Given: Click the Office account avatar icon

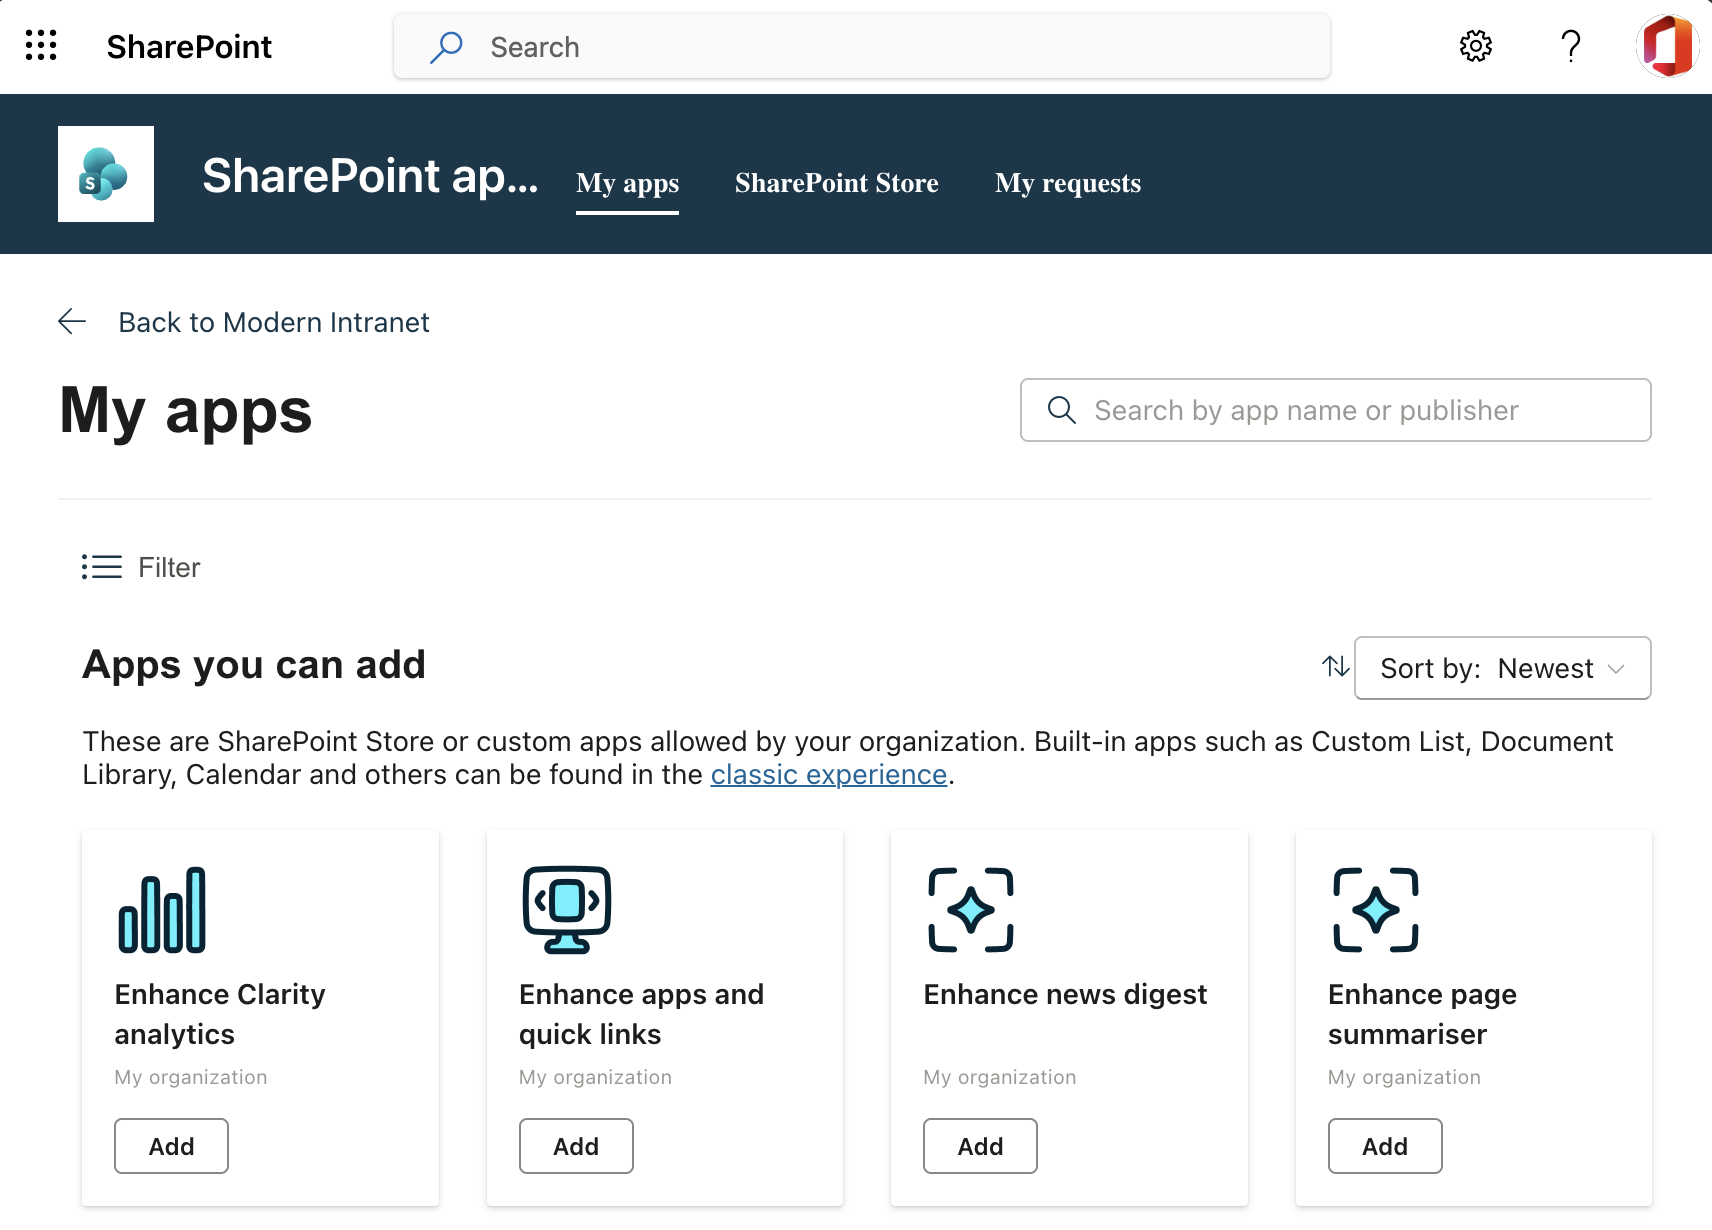Looking at the screenshot, I should tap(1667, 46).
